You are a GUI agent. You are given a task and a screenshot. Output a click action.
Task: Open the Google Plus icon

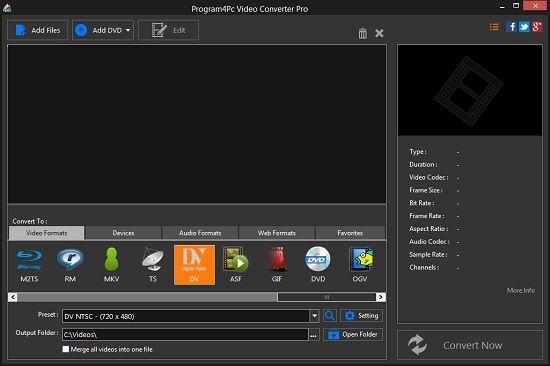537,27
